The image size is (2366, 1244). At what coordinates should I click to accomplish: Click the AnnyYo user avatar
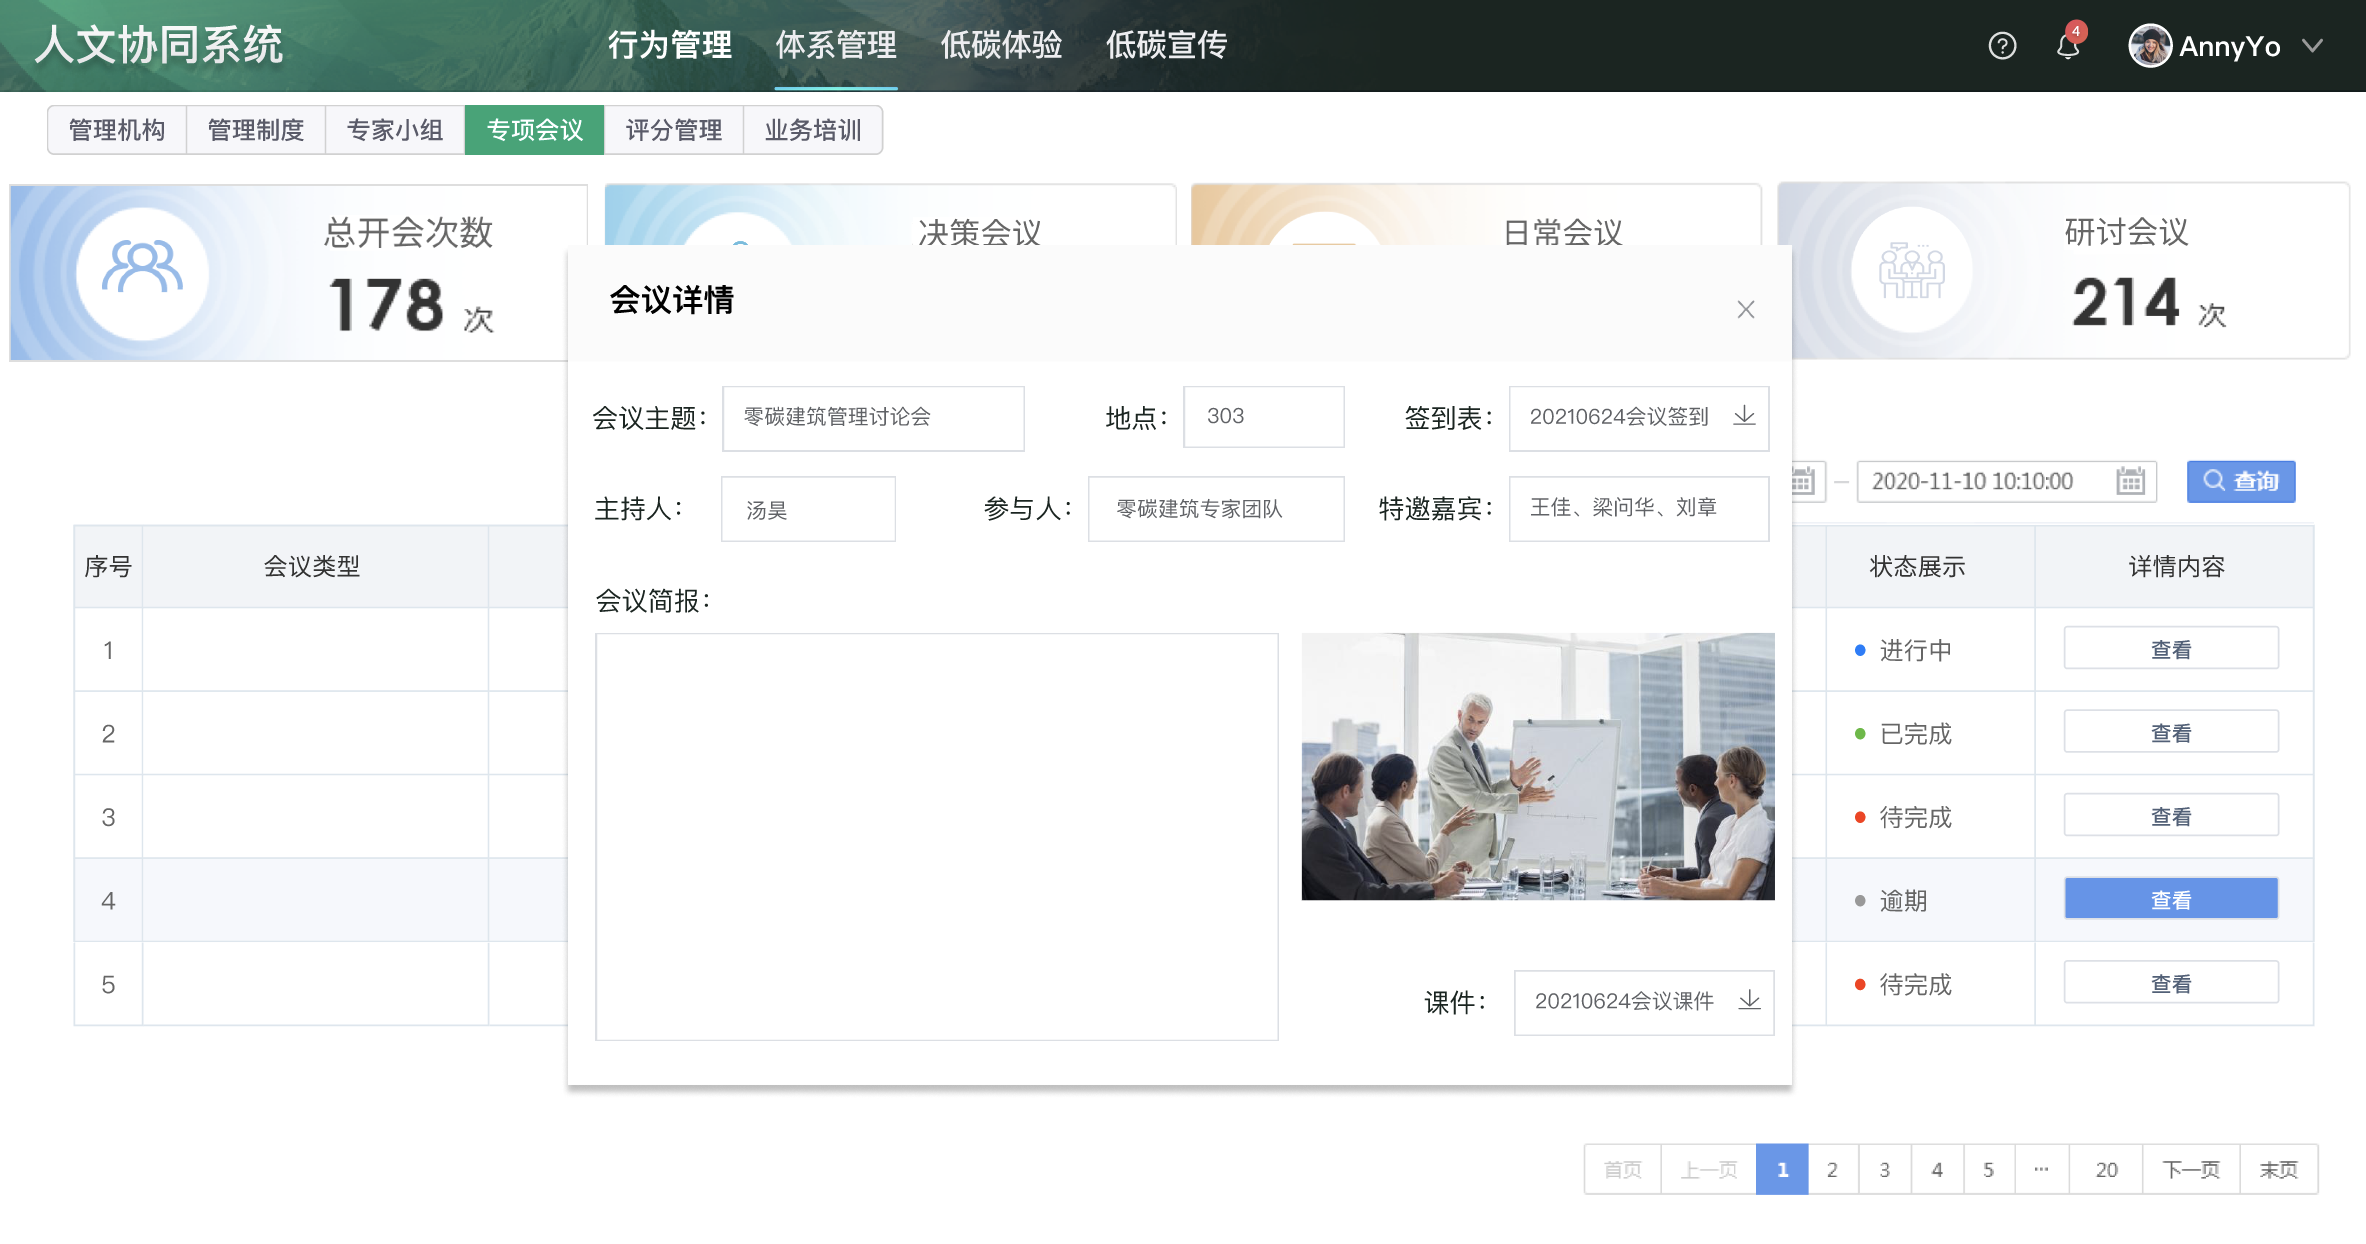(x=2149, y=46)
